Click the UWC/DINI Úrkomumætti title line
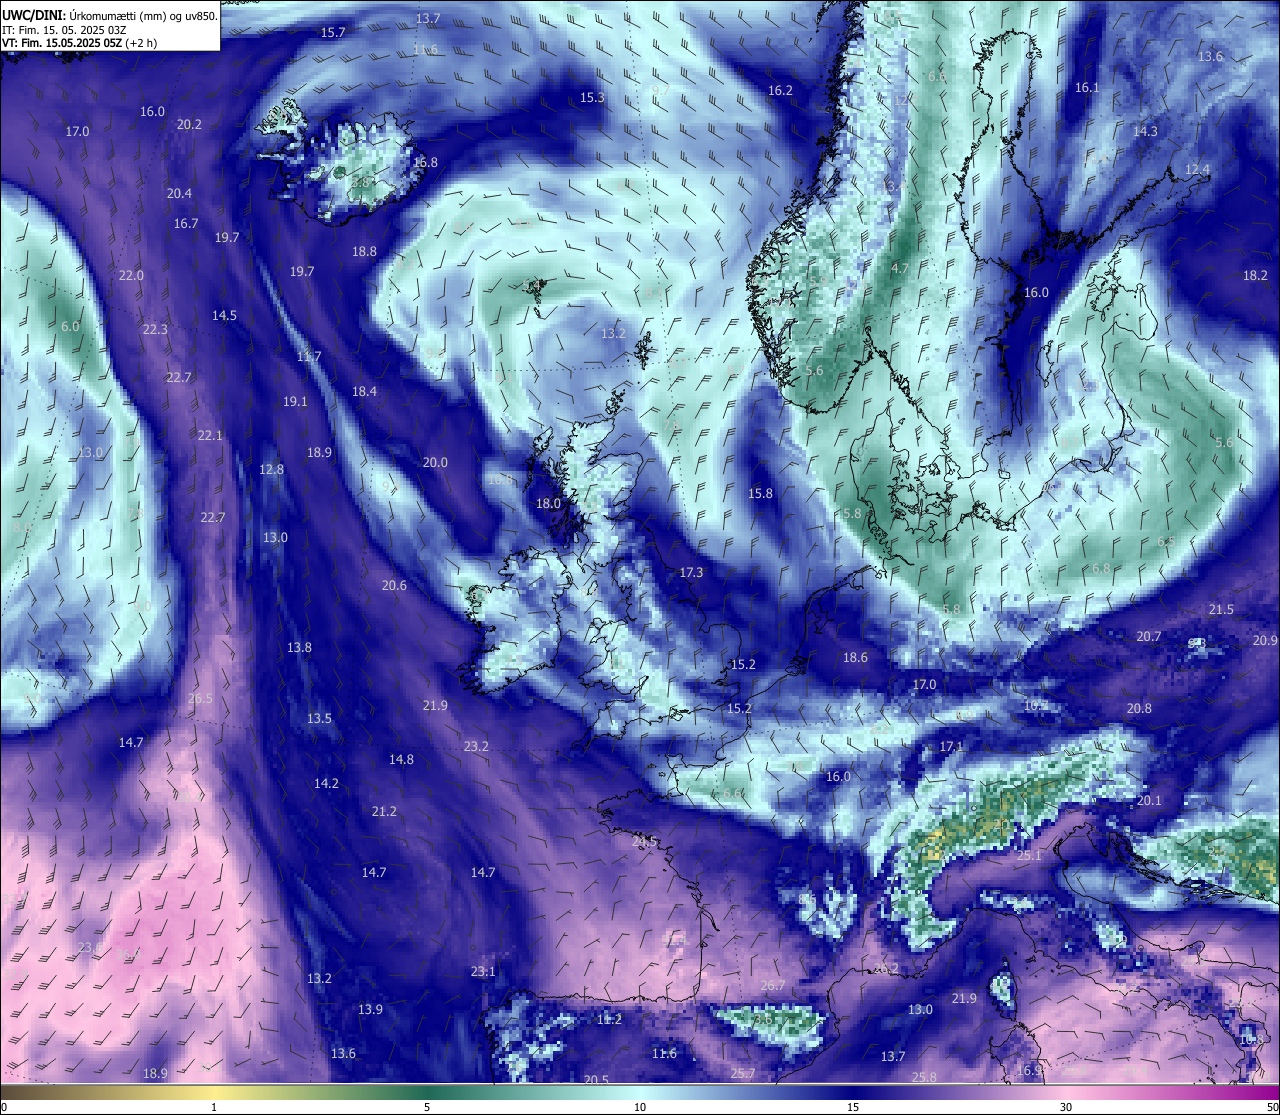The width and height of the screenshot is (1280, 1115). pos(109,16)
